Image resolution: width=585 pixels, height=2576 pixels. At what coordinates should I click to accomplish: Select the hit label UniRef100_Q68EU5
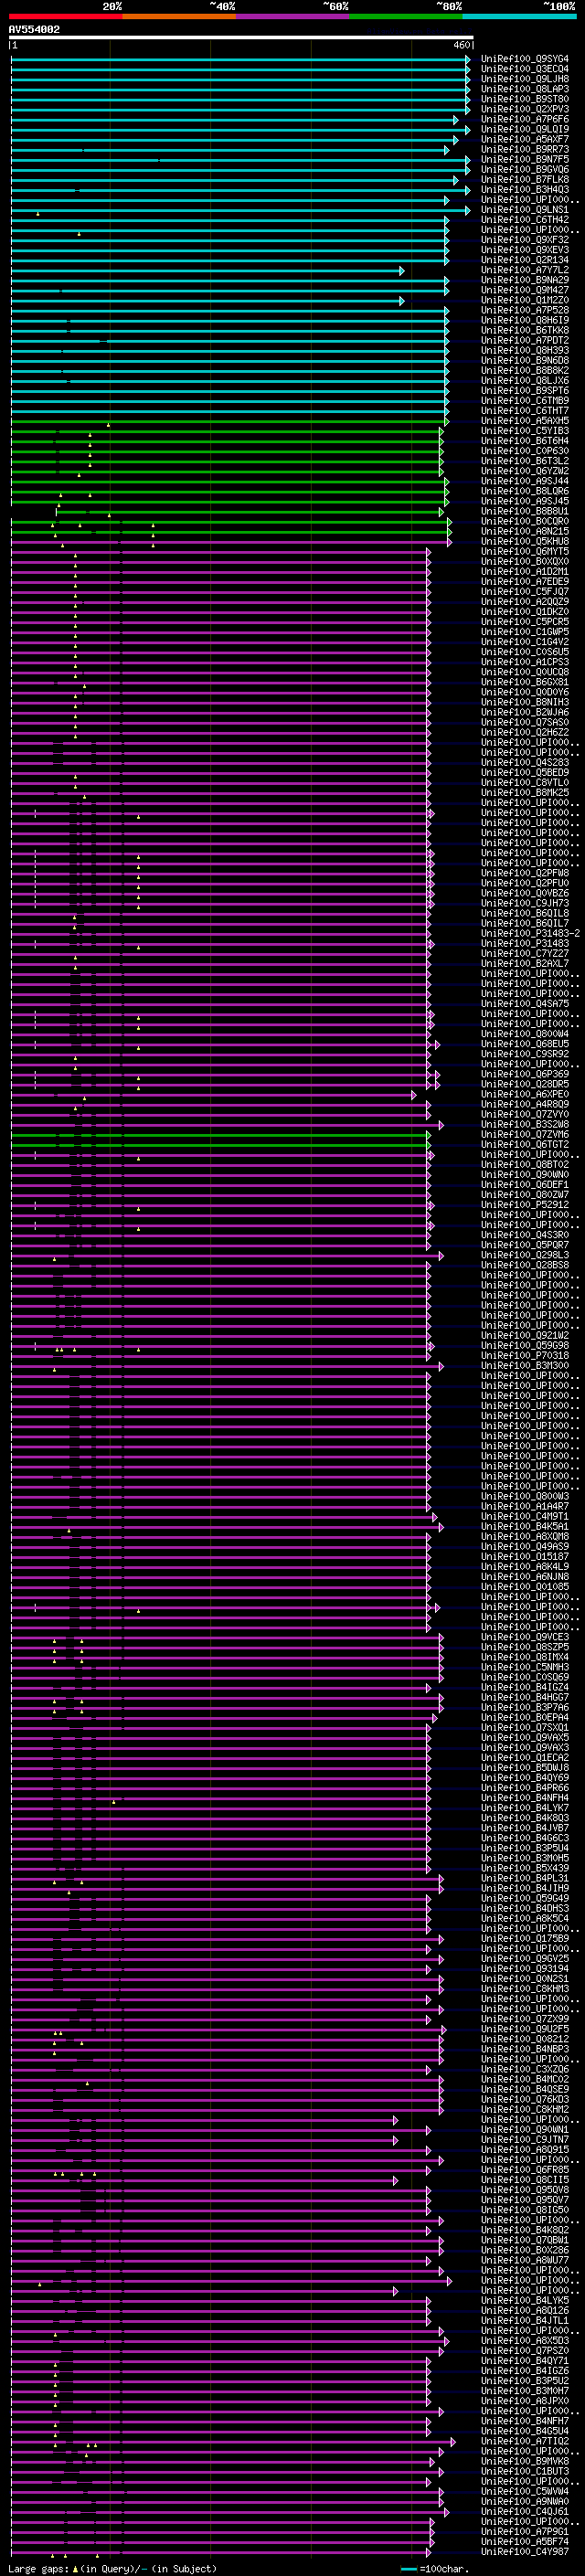coord(525,1045)
